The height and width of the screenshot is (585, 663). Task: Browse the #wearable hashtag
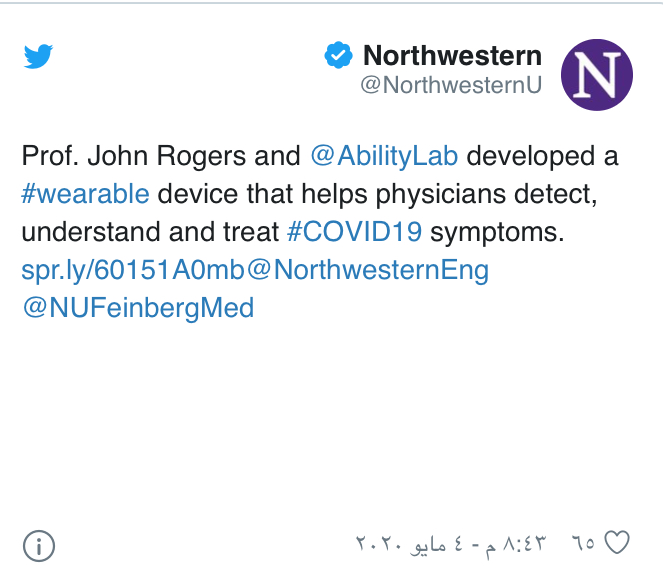coord(85,194)
